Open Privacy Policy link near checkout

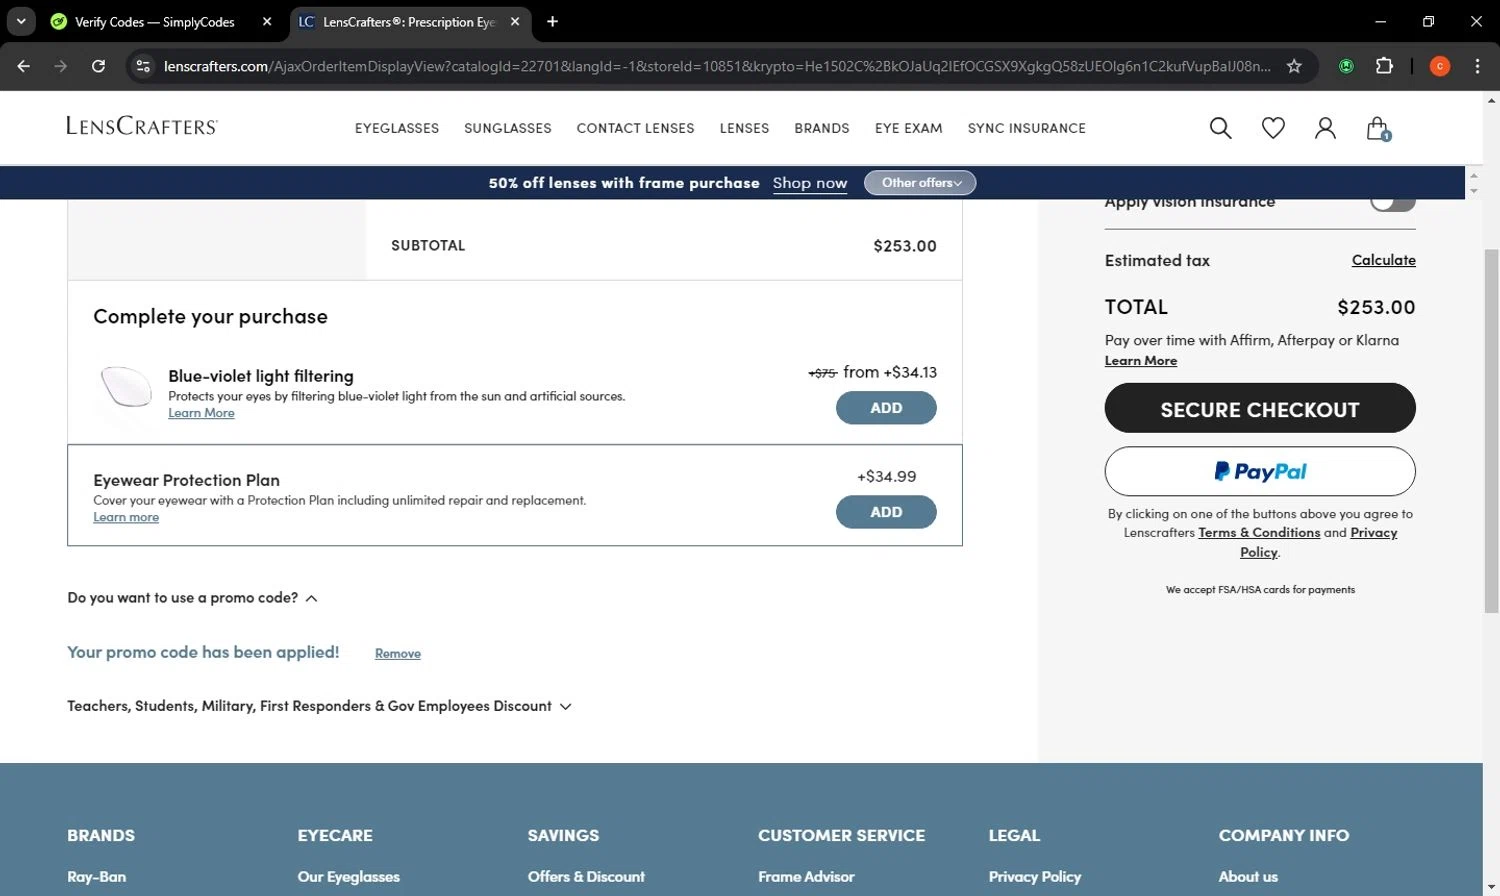click(x=1318, y=542)
